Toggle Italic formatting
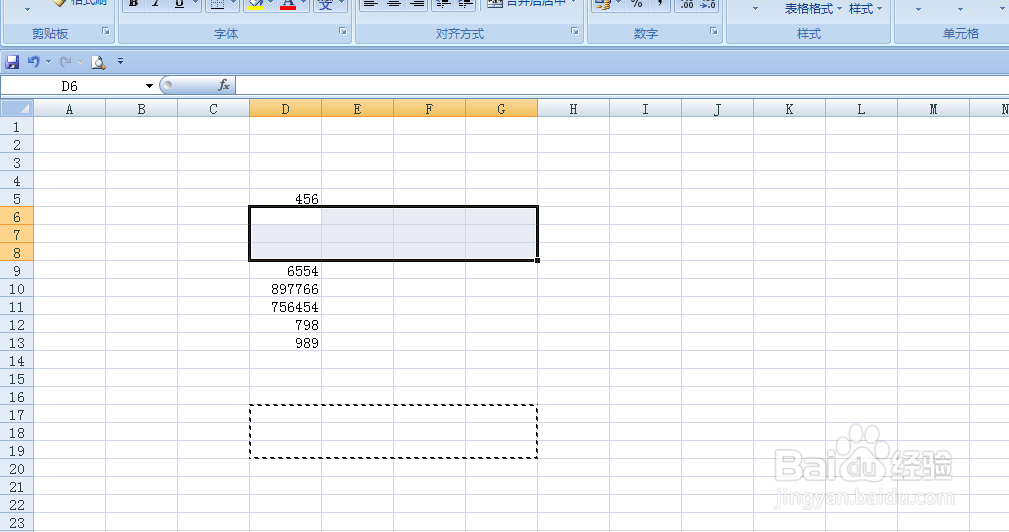 click(156, 4)
